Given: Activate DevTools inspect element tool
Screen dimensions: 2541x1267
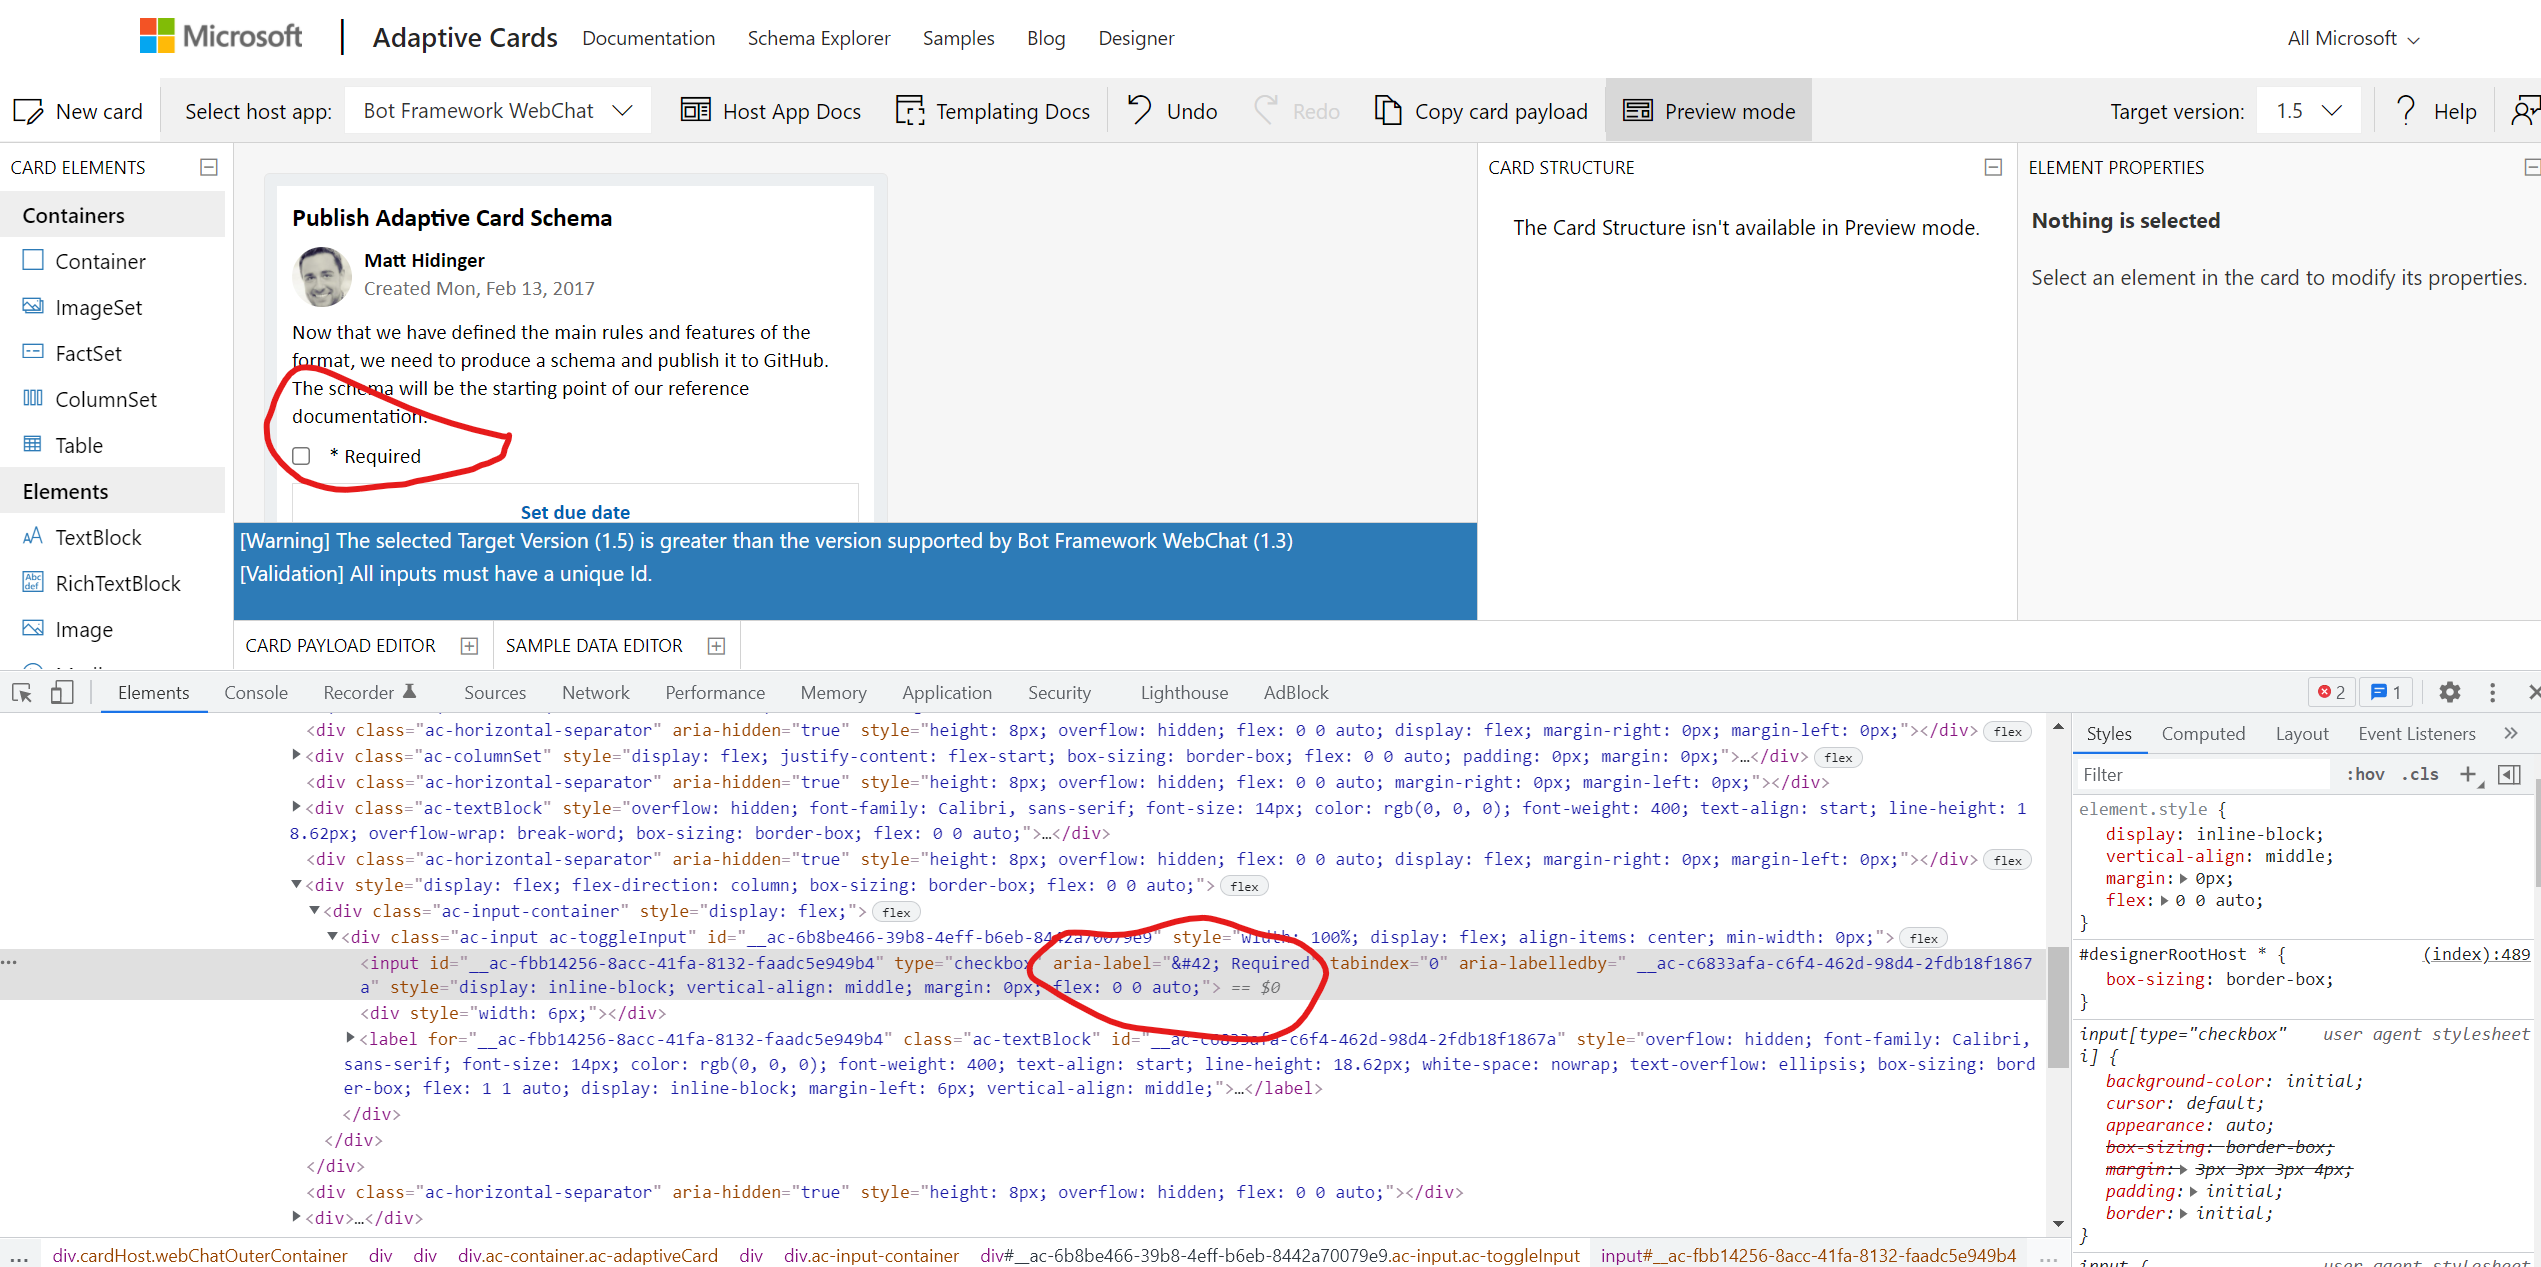Looking at the screenshot, I should [22, 692].
